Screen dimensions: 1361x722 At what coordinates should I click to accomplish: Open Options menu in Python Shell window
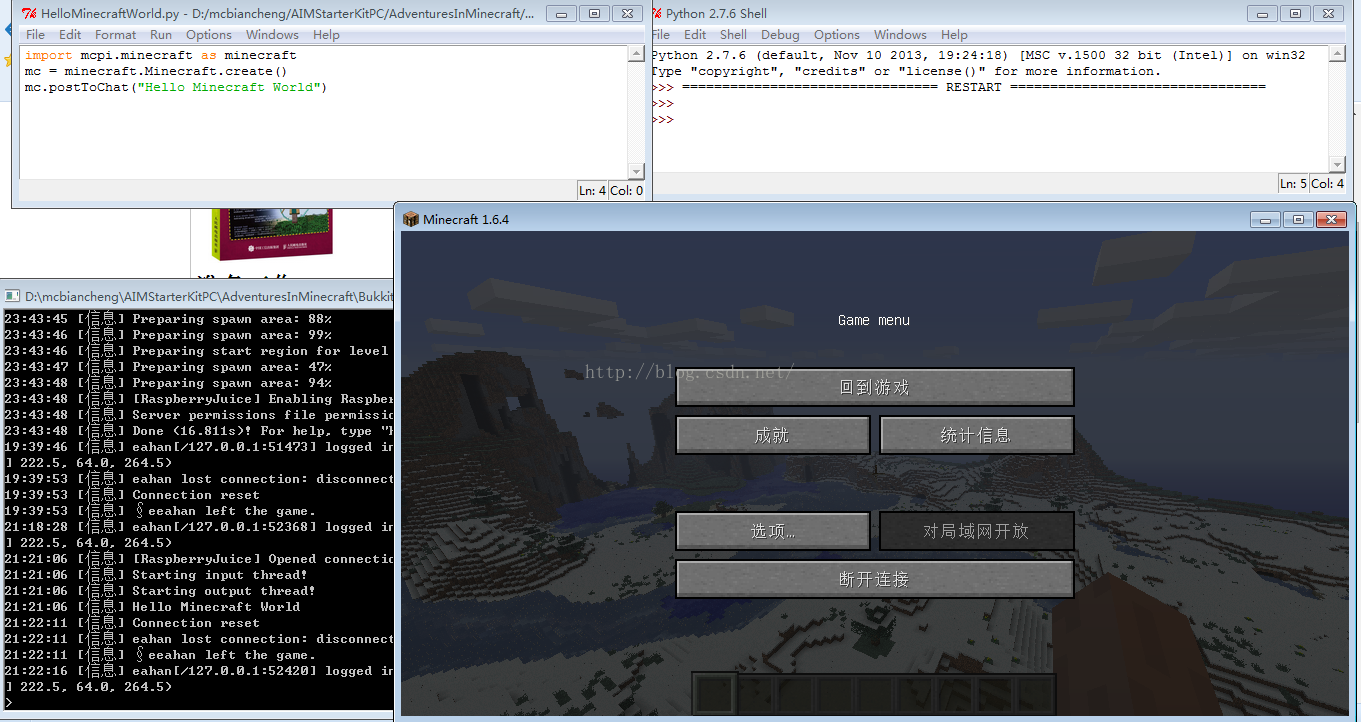837,34
